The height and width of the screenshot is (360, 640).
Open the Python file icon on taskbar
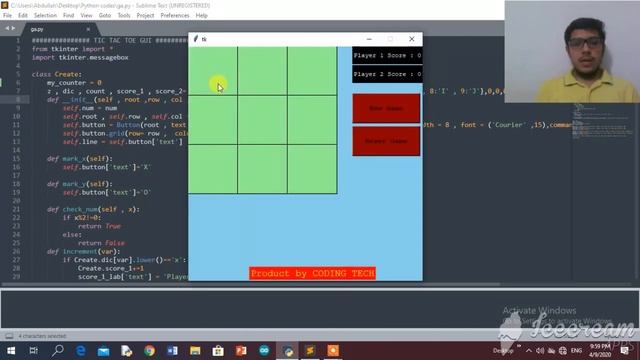pos(127,351)
